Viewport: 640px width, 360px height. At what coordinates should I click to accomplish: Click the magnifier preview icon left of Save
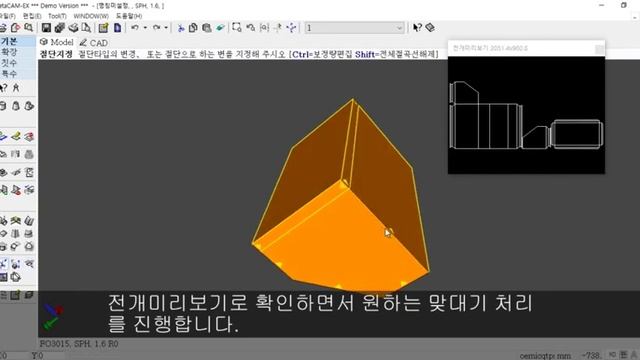tap(28, 28)
